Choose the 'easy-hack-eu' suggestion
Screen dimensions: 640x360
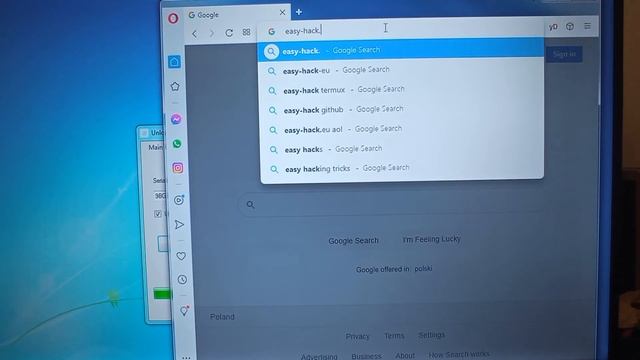click(x=402, y=70)
